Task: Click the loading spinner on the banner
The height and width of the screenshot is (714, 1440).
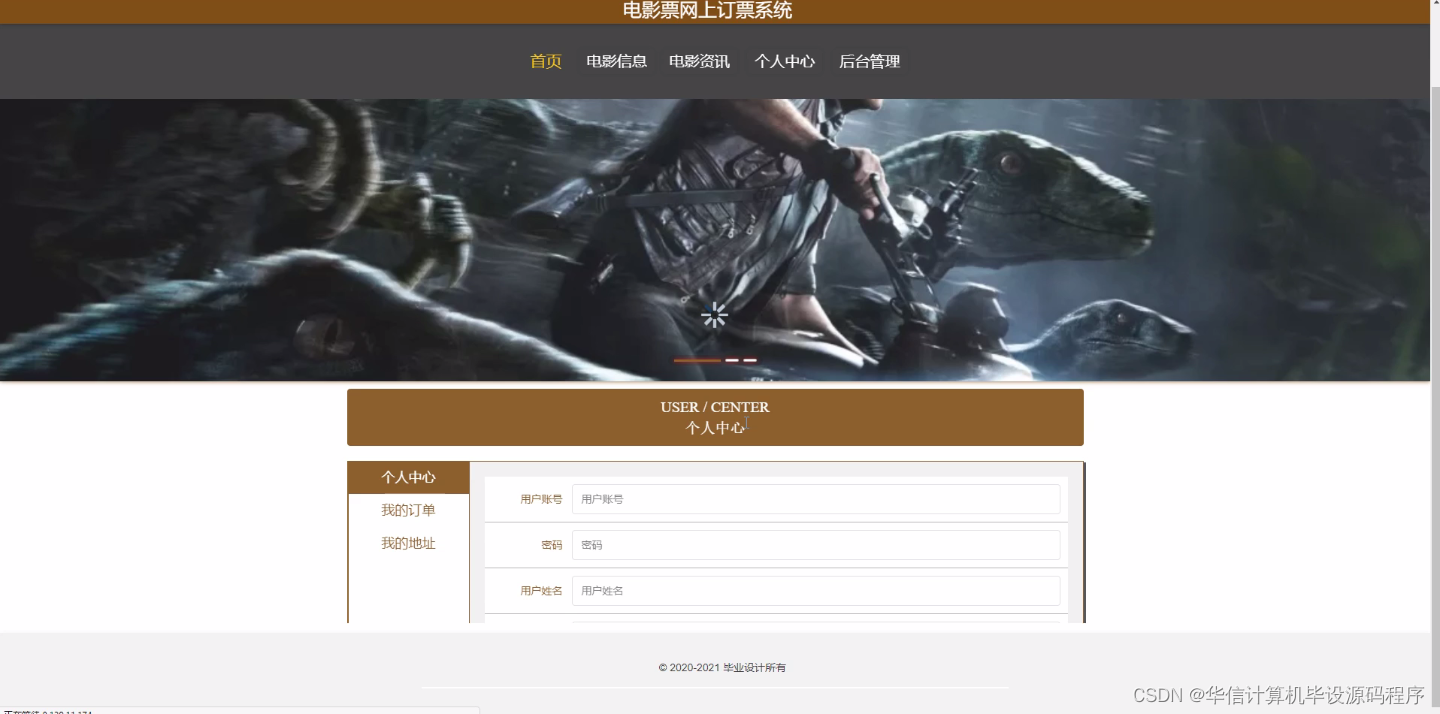Action: pos(714,316)
